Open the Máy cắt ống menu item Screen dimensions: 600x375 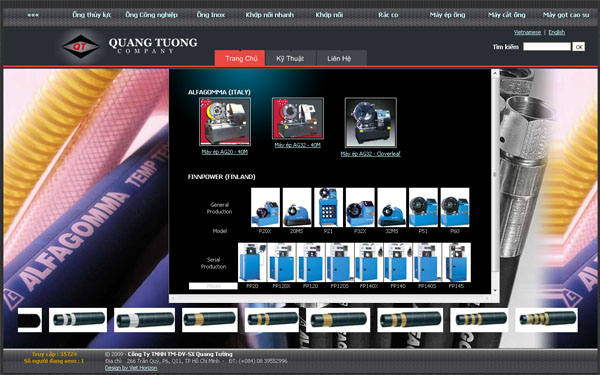(507, 15)
